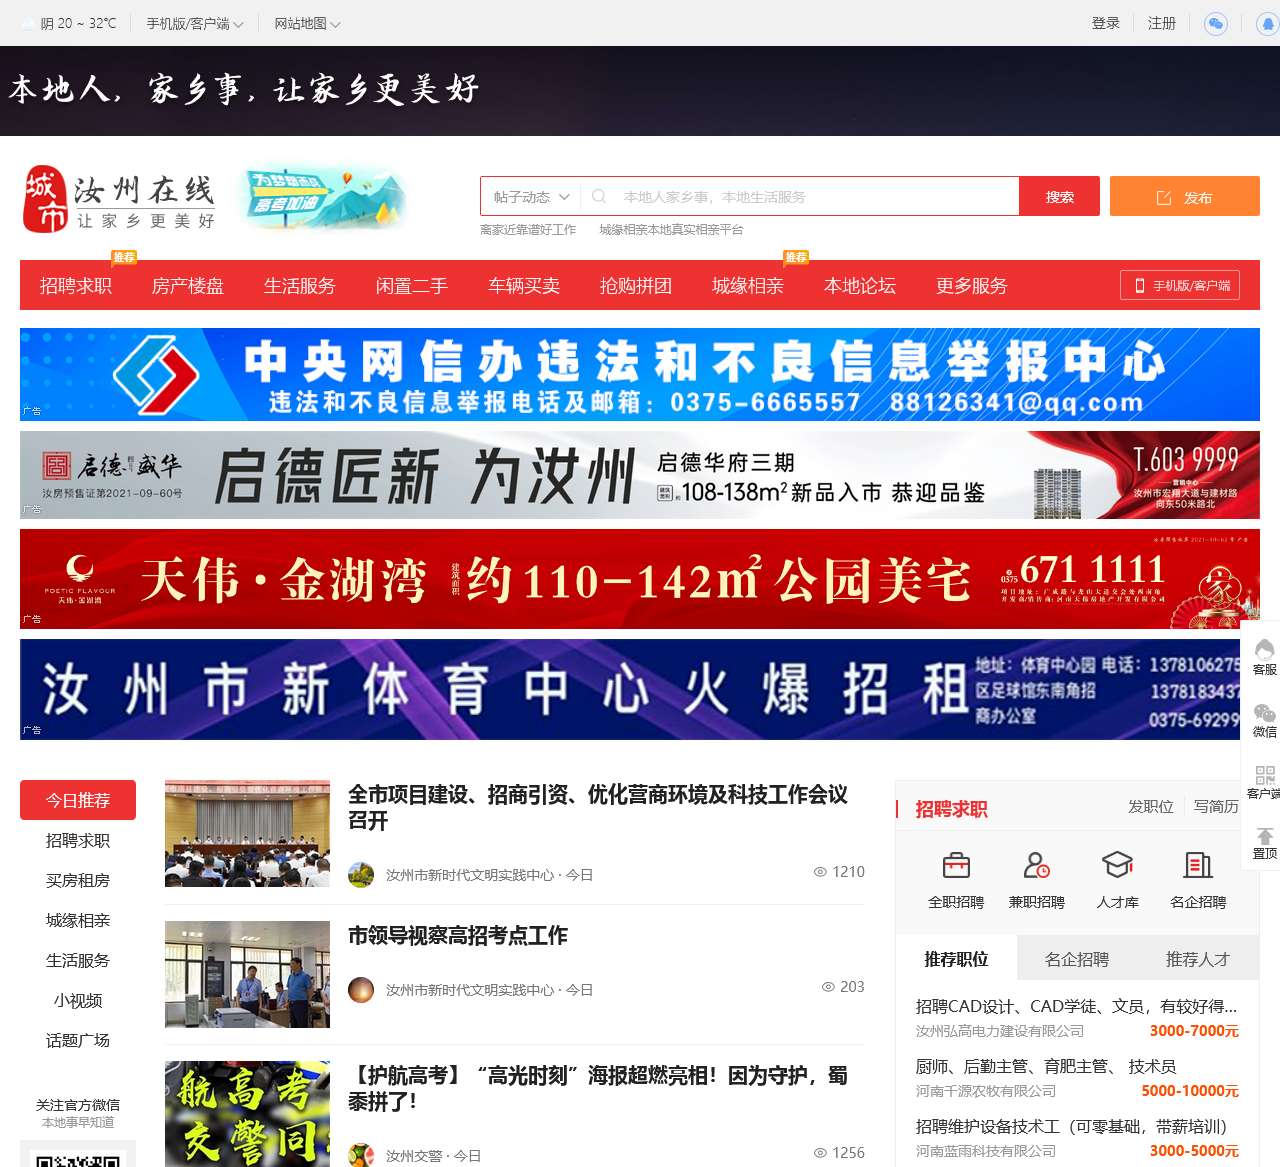This screenshot has height=1167, width=1280.
Task: Open 房产楼盘 navigation item
Action: click(188, 286)
